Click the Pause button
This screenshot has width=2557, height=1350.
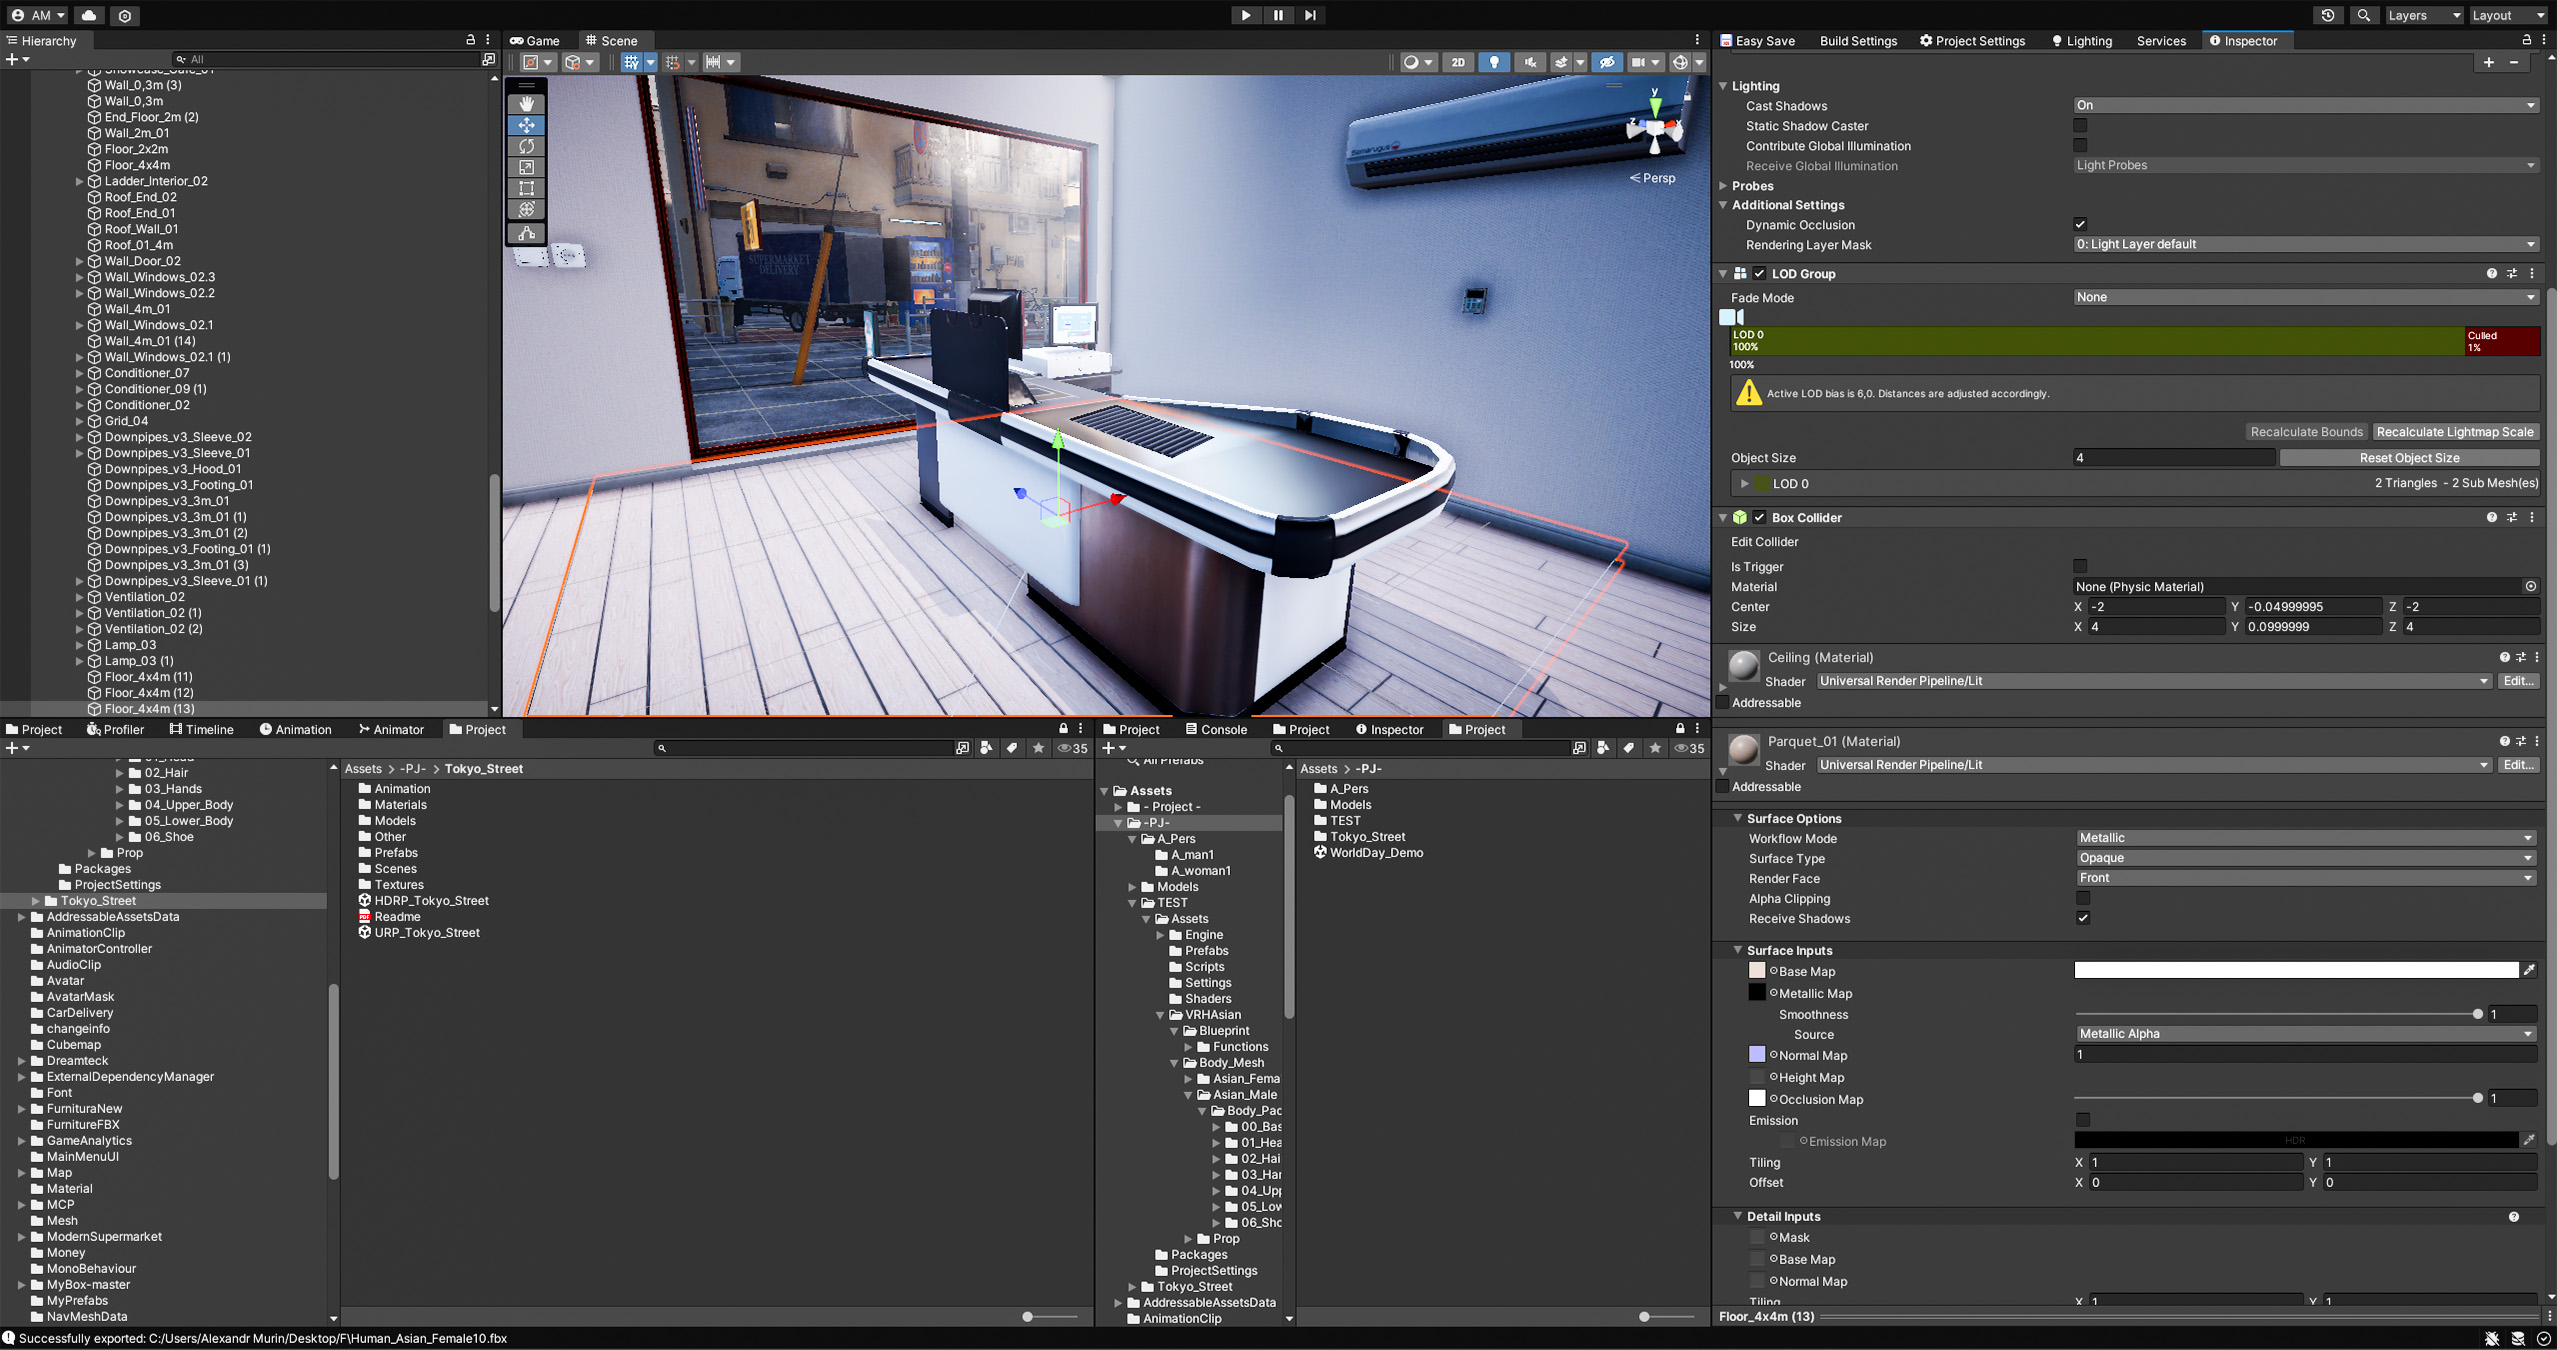(x=1277, y=15)
